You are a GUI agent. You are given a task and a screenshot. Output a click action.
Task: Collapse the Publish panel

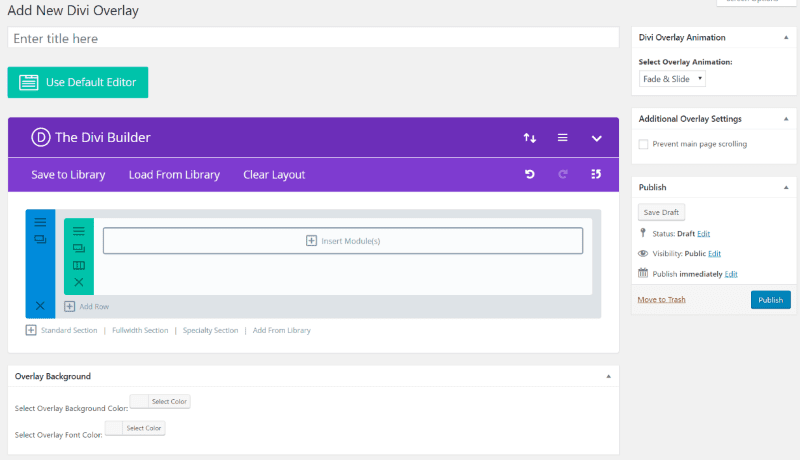pyautogui.click(x=786, y=188)
